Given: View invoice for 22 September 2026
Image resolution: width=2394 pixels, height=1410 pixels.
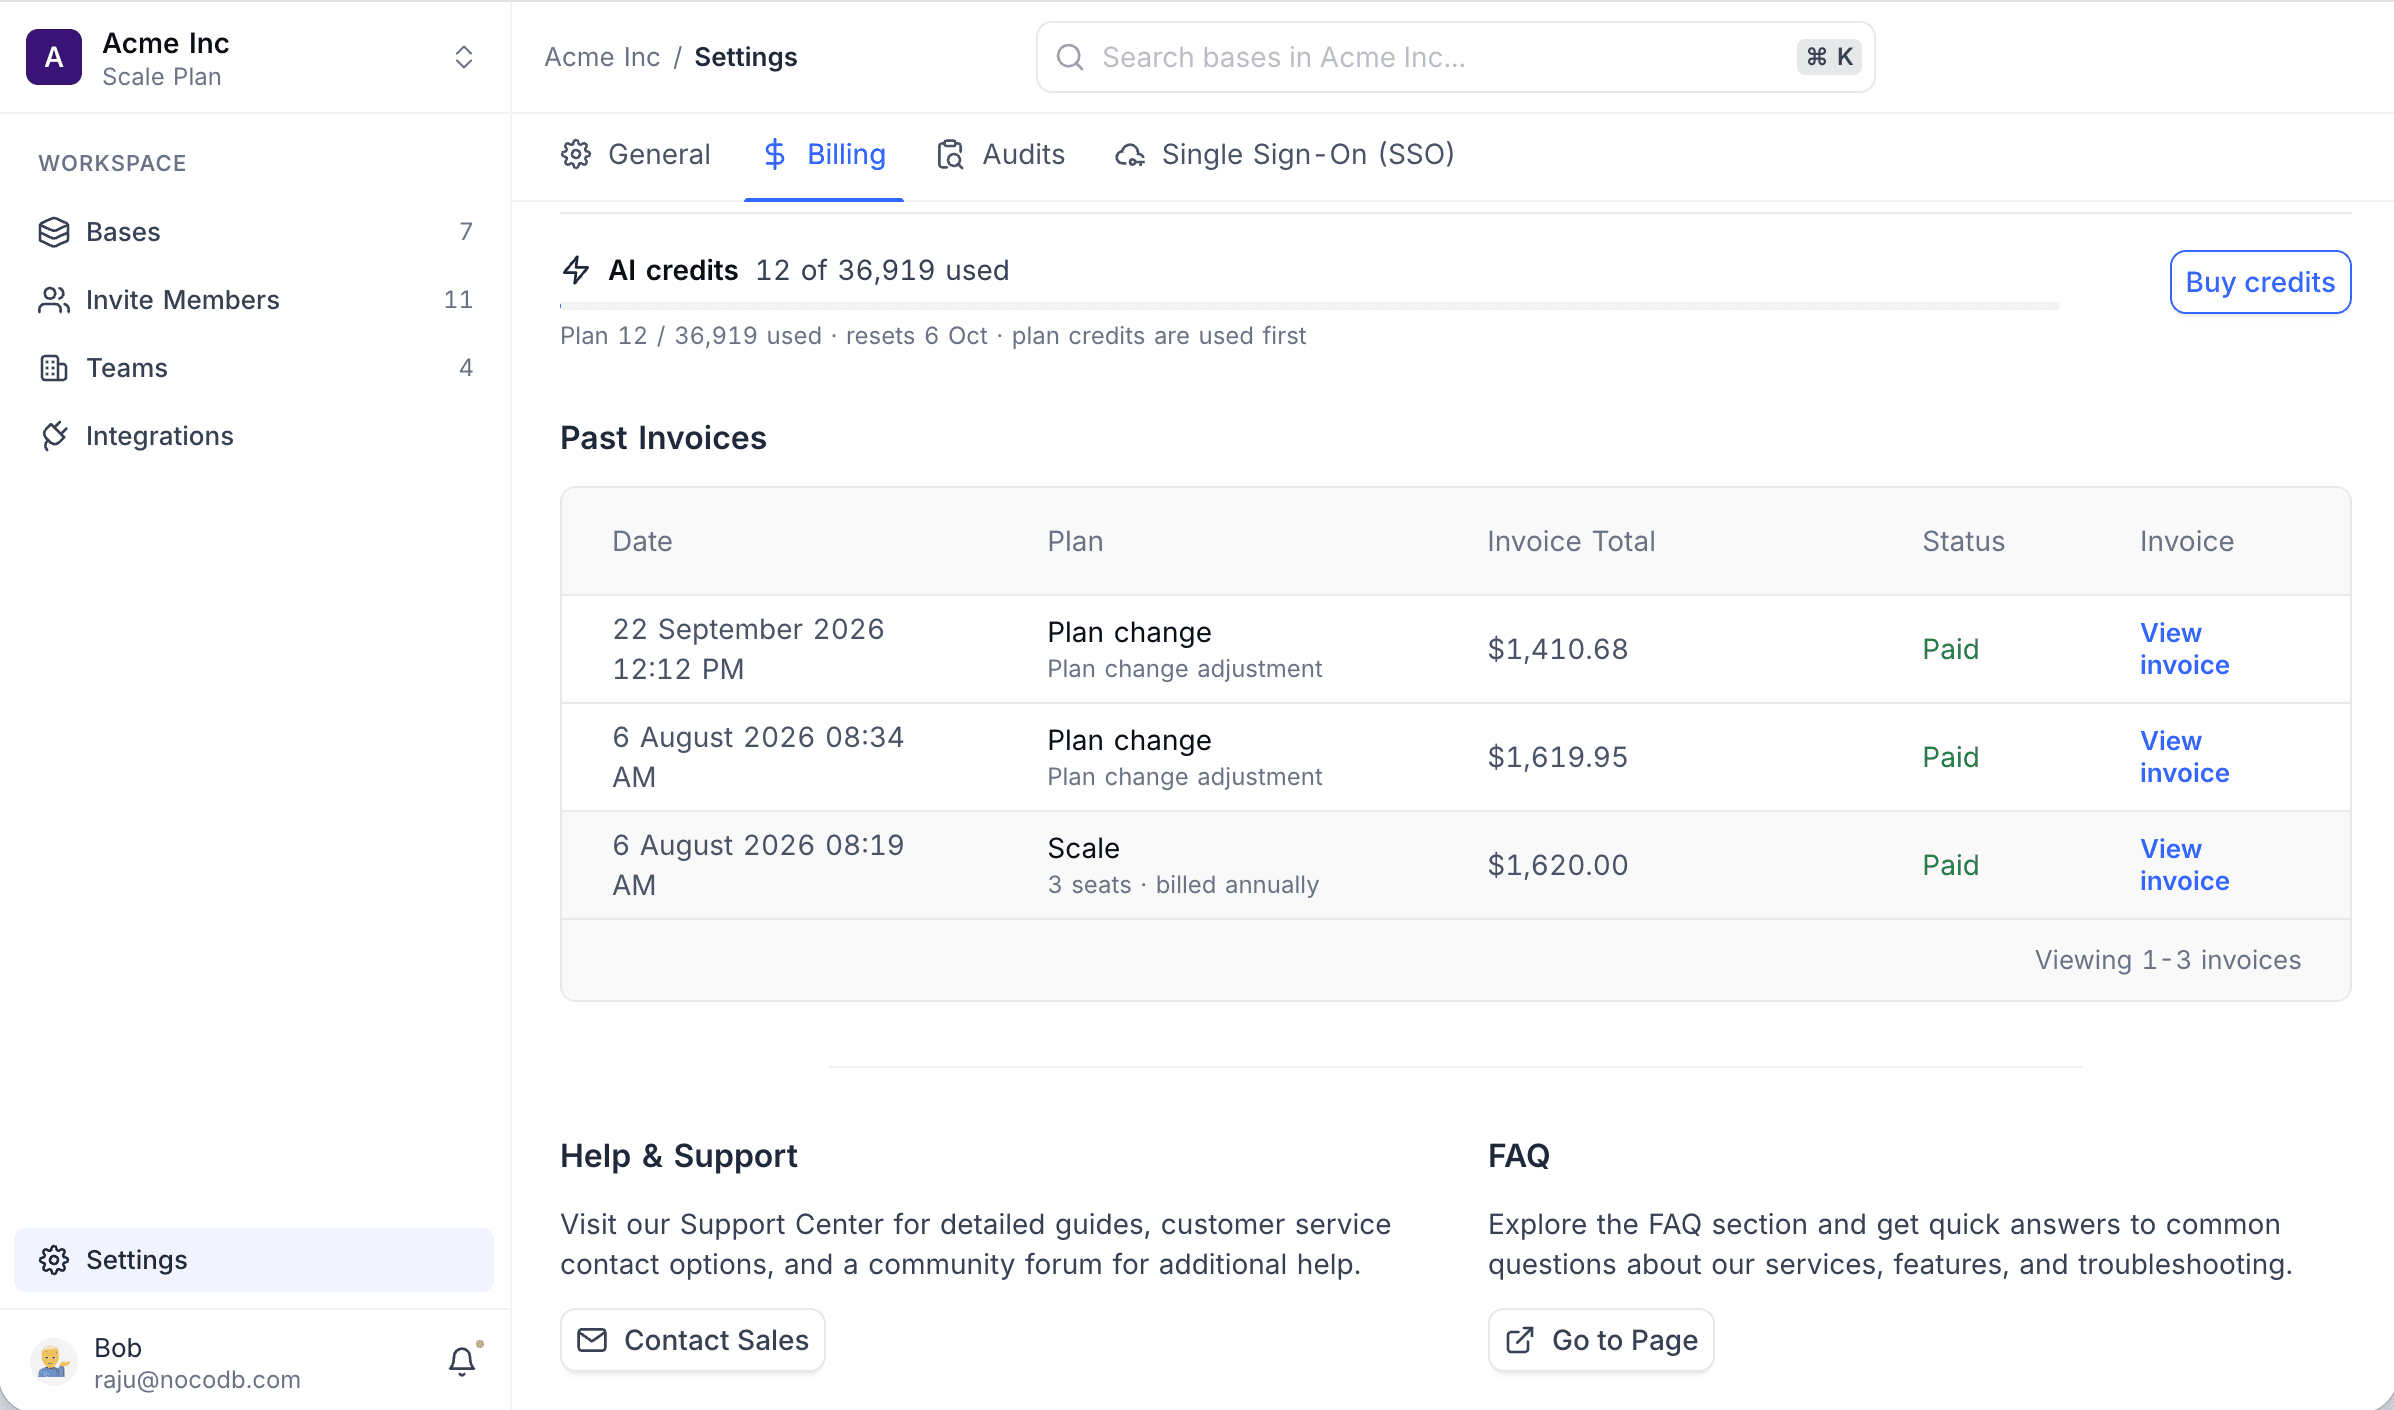Looking at the screenshot, I should (x=2184, y=649).
